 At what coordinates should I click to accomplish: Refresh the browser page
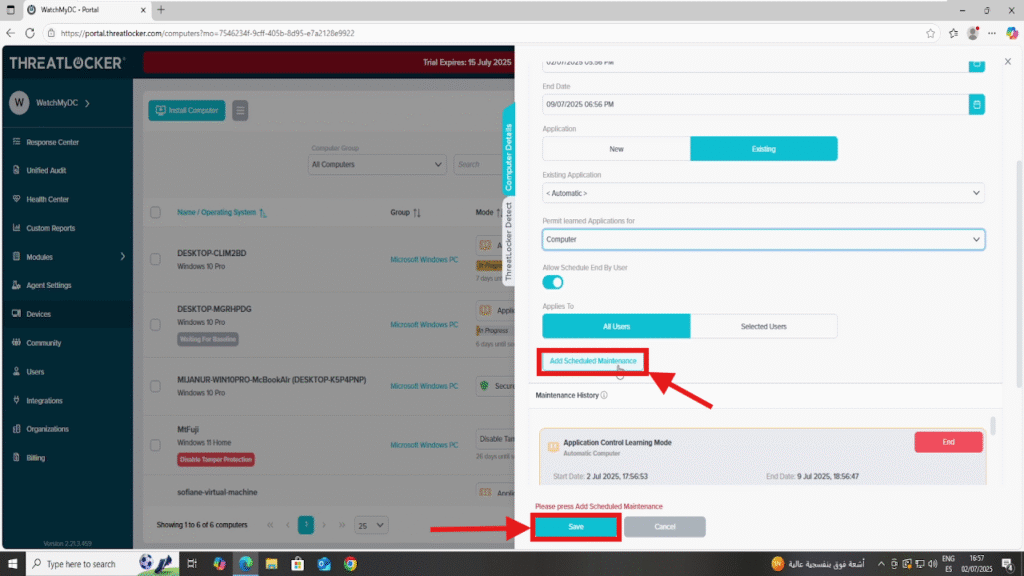coord(30,33)
